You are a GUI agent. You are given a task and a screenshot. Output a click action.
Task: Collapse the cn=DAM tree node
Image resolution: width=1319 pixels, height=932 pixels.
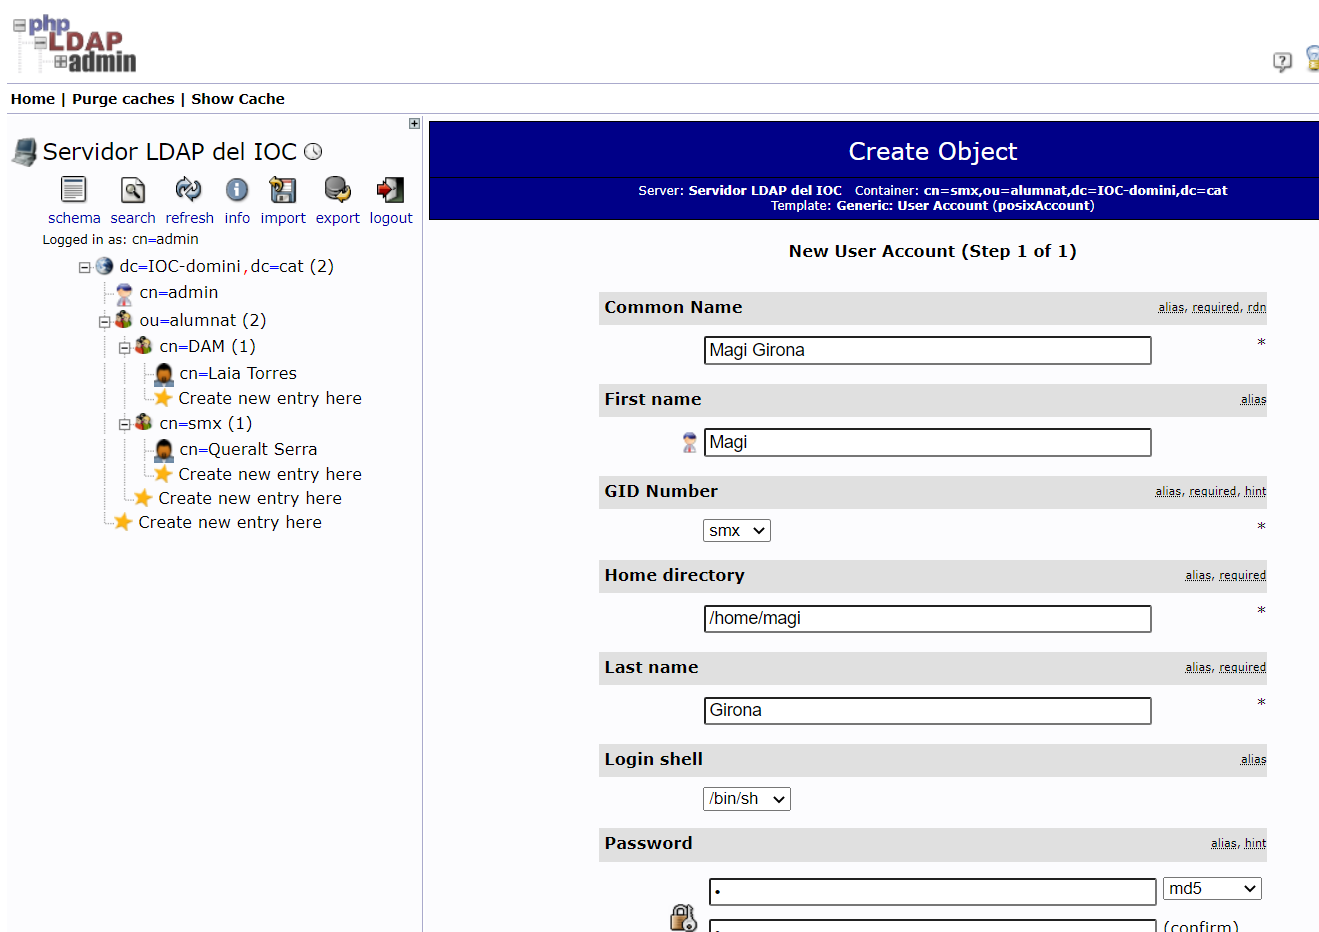[124, 348]
